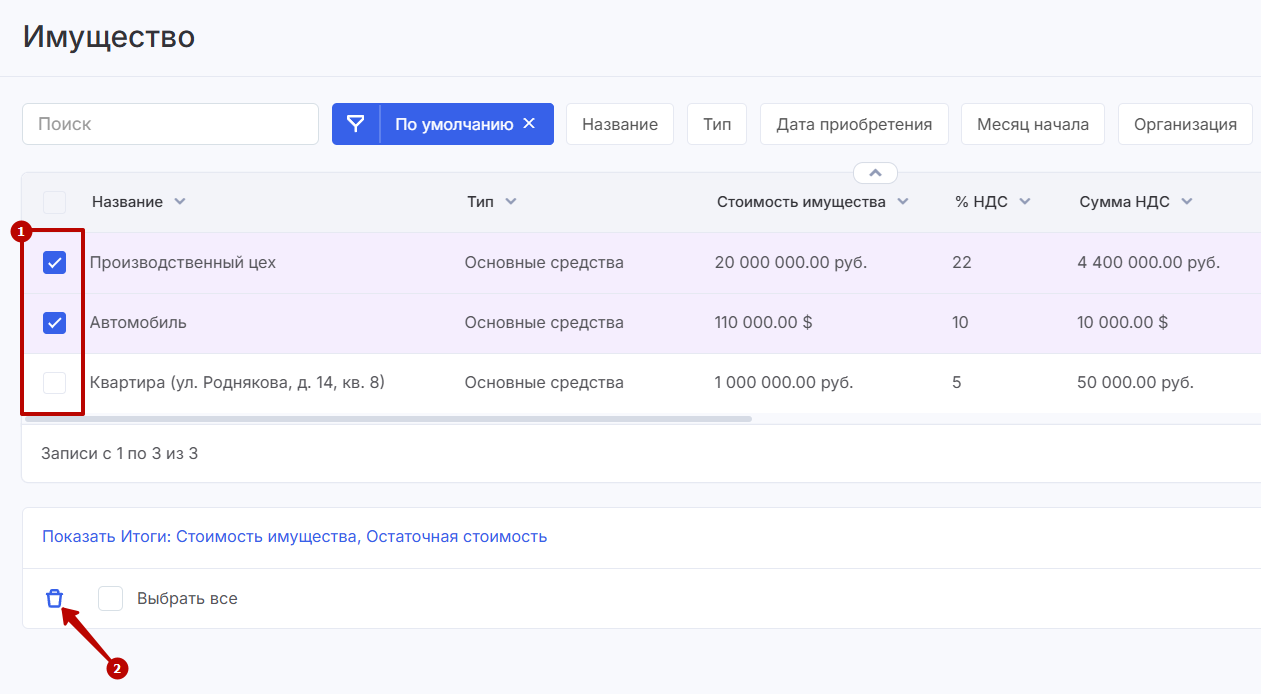Check the Квартира row checkbox
This screenshot has height=694, width=1261.
point(55,383)
